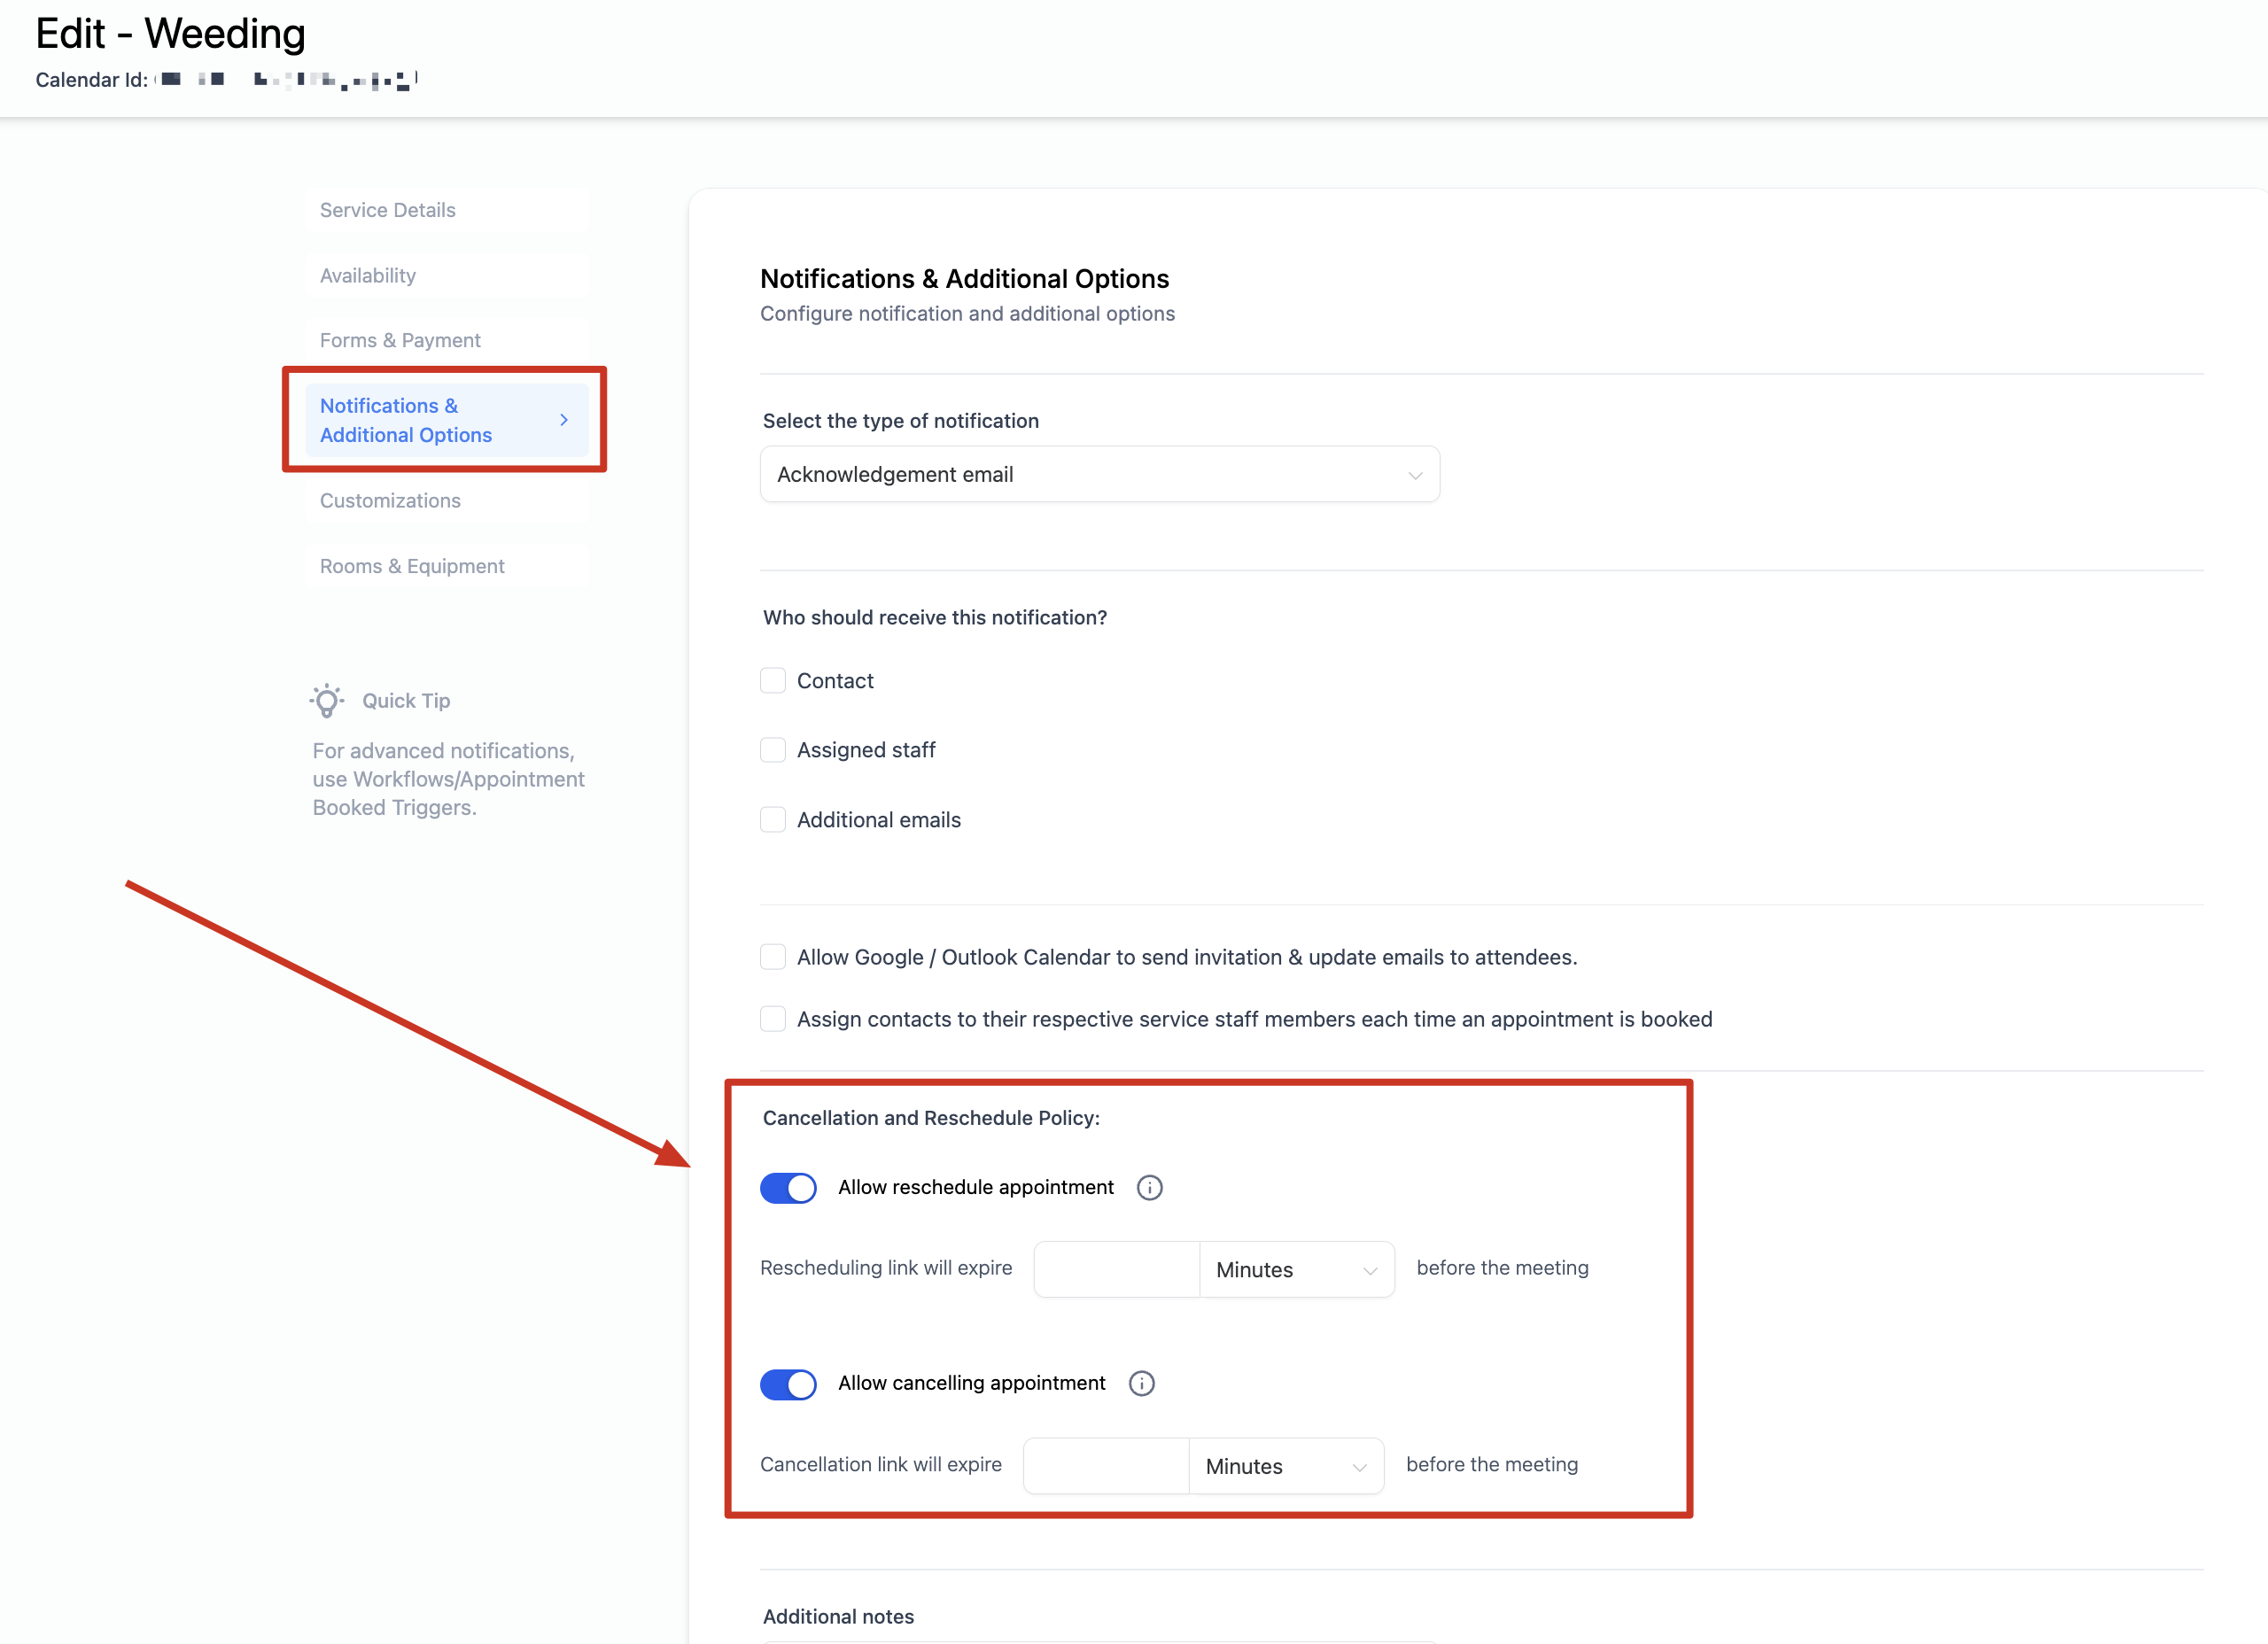Disable Allow cancelling appointment switch
Image resolution: width=2268 pixels, height=1644 pixels.
[x=788, y=1384]
